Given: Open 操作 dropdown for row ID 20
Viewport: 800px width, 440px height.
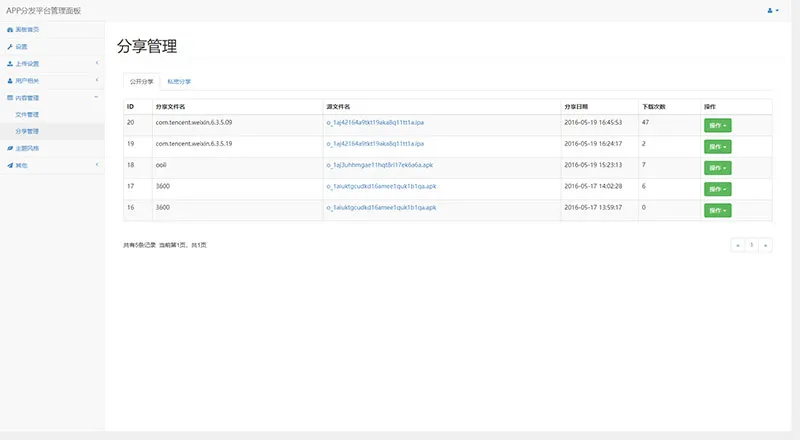Looking at the screenshot, I should click(x=717, y=125).
